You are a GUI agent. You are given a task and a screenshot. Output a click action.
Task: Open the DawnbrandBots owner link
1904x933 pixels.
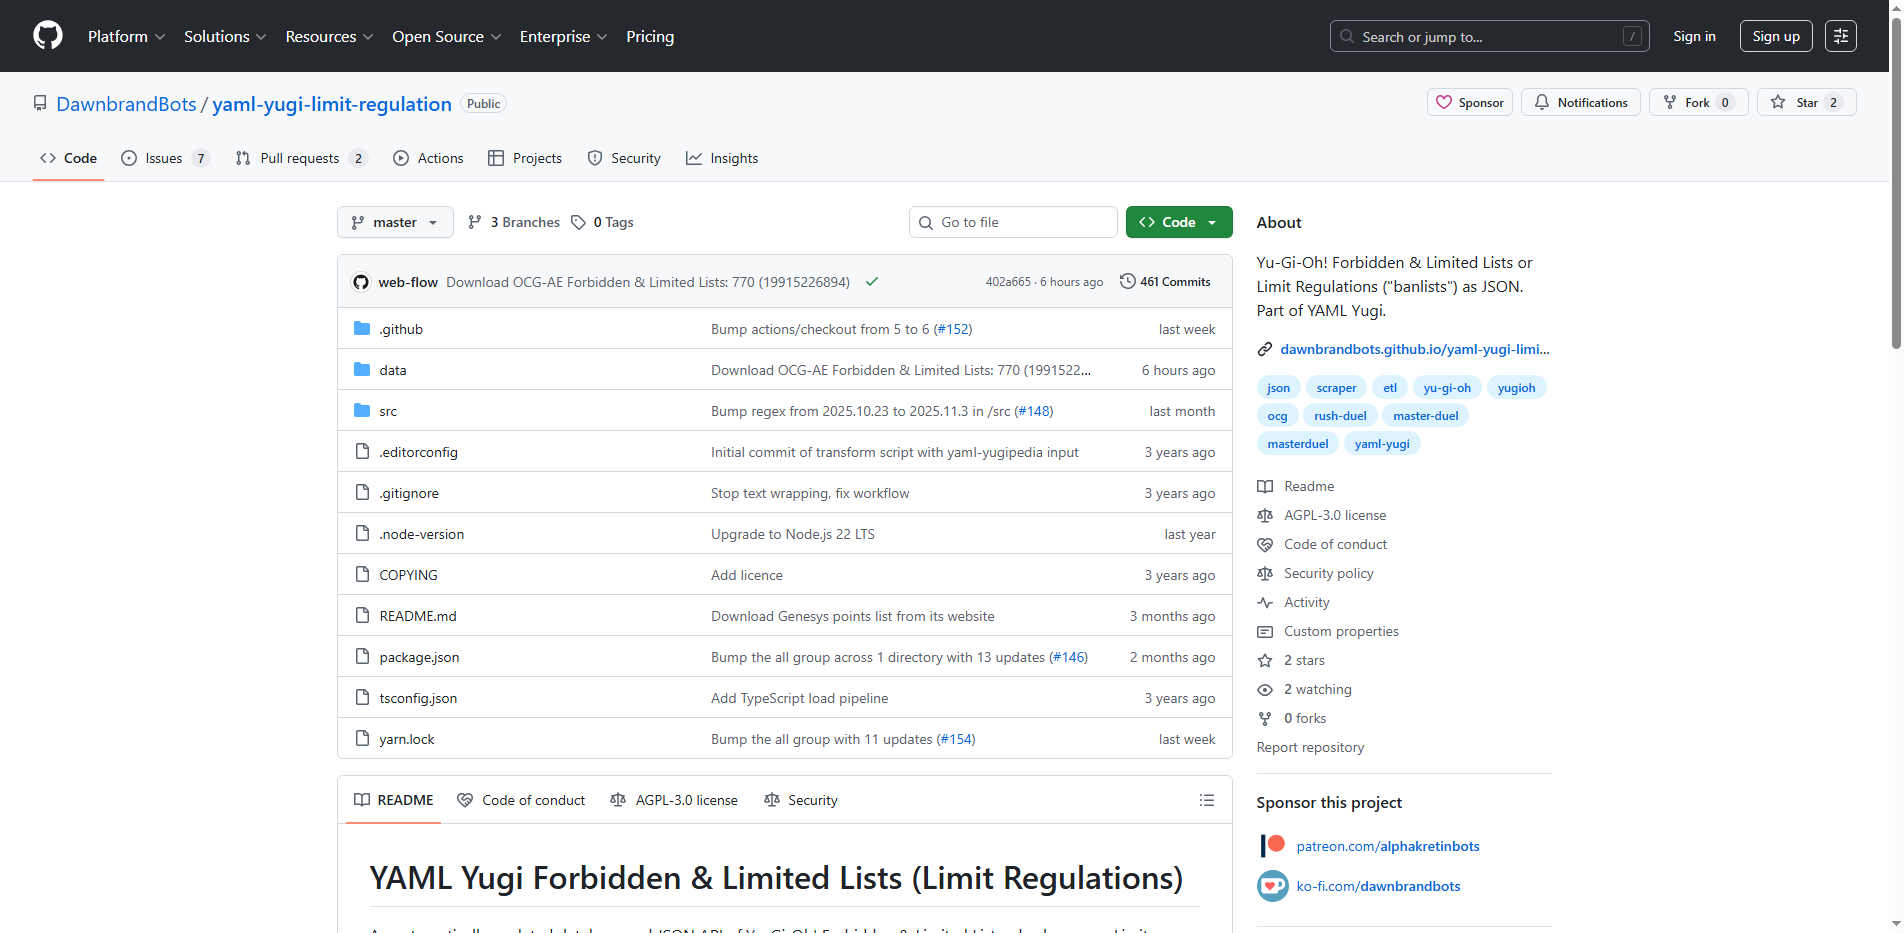[x=126, y=104]
